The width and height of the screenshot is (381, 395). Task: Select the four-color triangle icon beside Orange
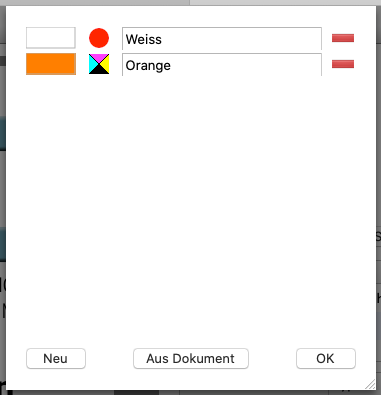pyautogui.click(x=99, y=64)
